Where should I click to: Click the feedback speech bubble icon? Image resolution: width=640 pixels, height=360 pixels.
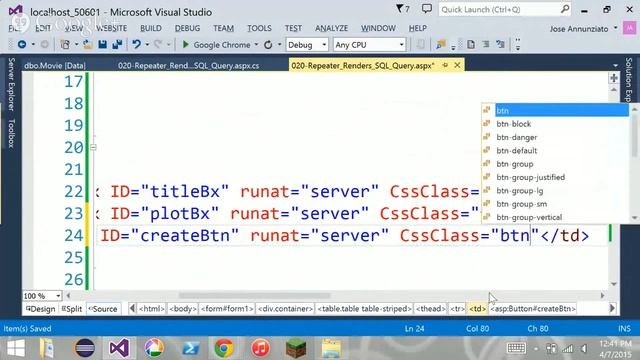click(x=427, y=9)
